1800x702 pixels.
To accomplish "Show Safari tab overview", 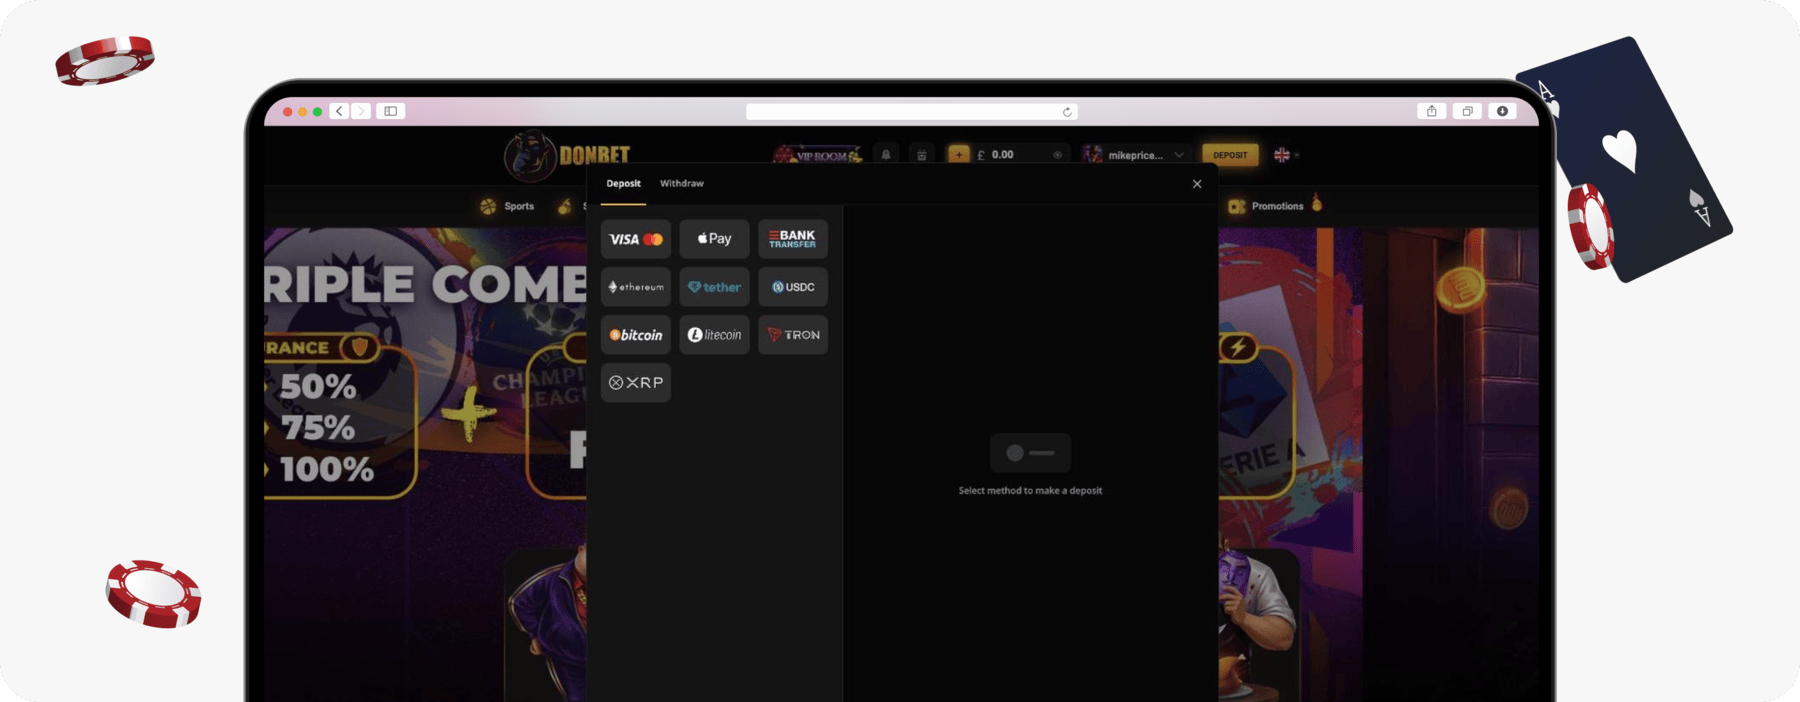I will pyautogui.click(x=1467, y=111).
